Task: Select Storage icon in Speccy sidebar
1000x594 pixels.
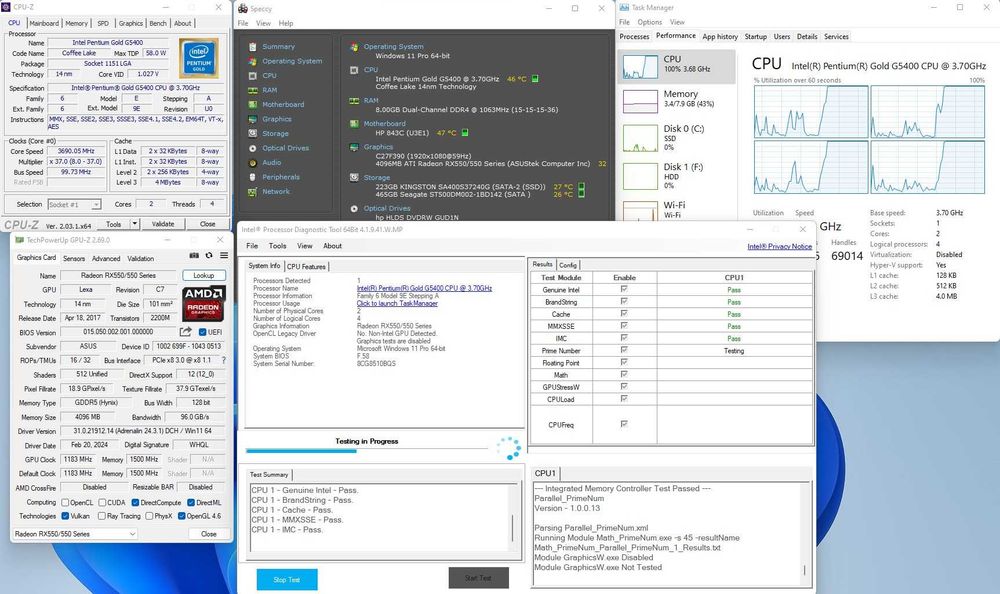Action: (253, 133)
